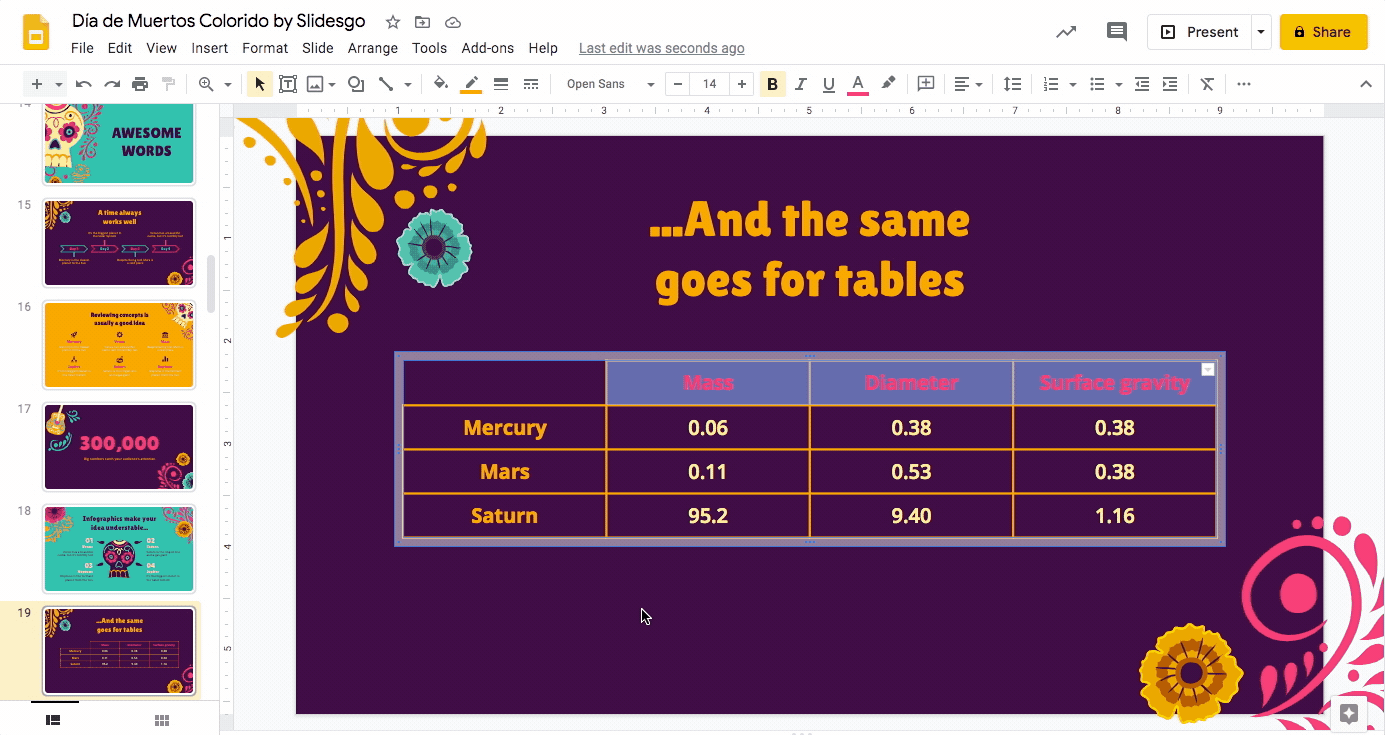1385x735 pixels.
Task: Open the border color pencil
Action: tap(471, 84)
